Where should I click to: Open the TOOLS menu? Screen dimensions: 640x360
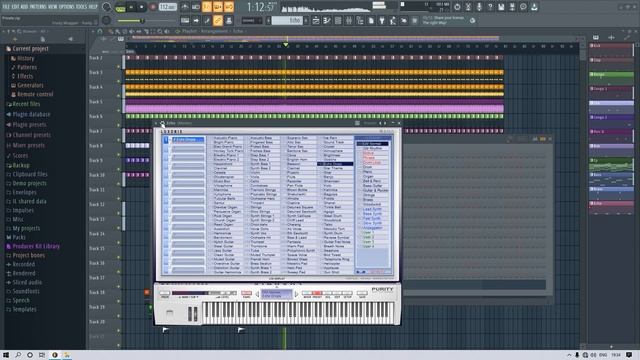[81, 7]
